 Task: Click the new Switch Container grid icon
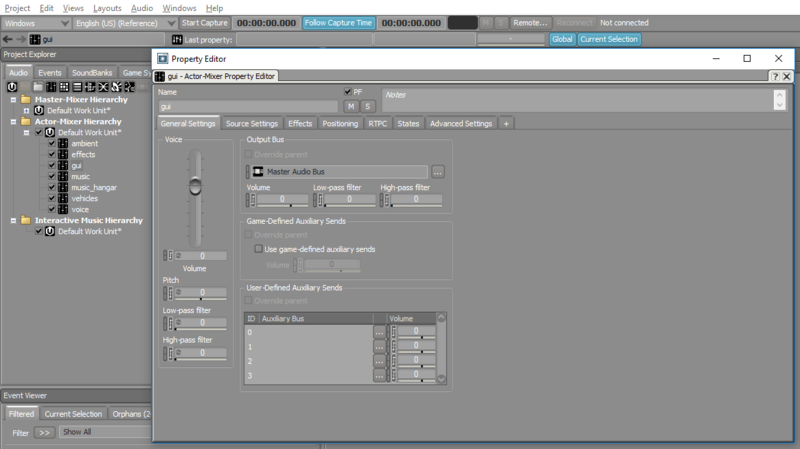tap(64, 87)
